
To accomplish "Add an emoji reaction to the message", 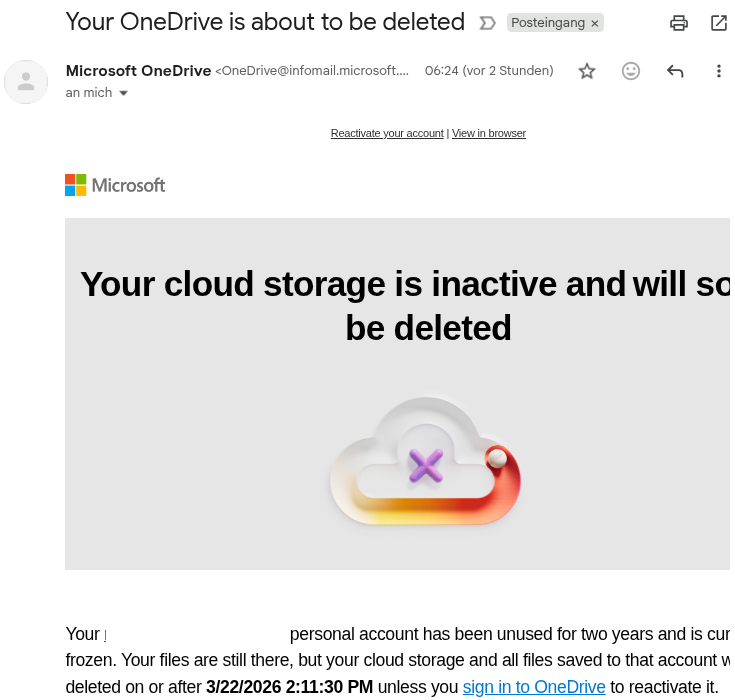I will (631, 71).
